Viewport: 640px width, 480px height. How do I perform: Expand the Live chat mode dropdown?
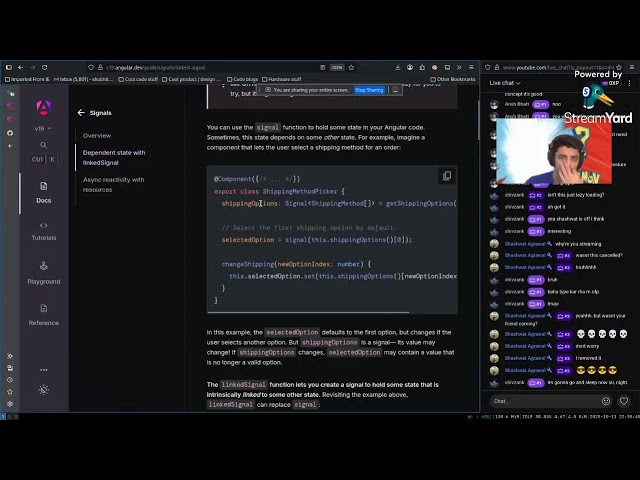[x=505, y=83]
